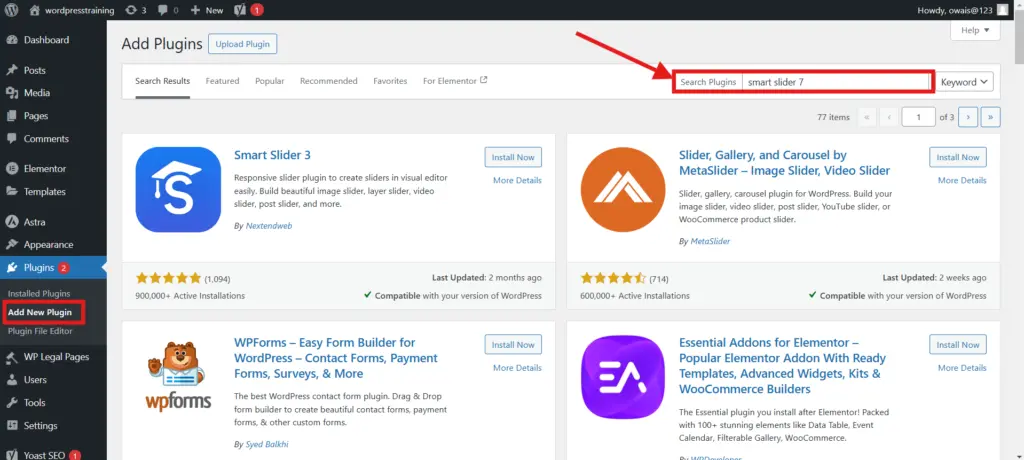Go to the next results page arrow
This screenshot has width=1024, height=460.
click(x=969, y=117)
